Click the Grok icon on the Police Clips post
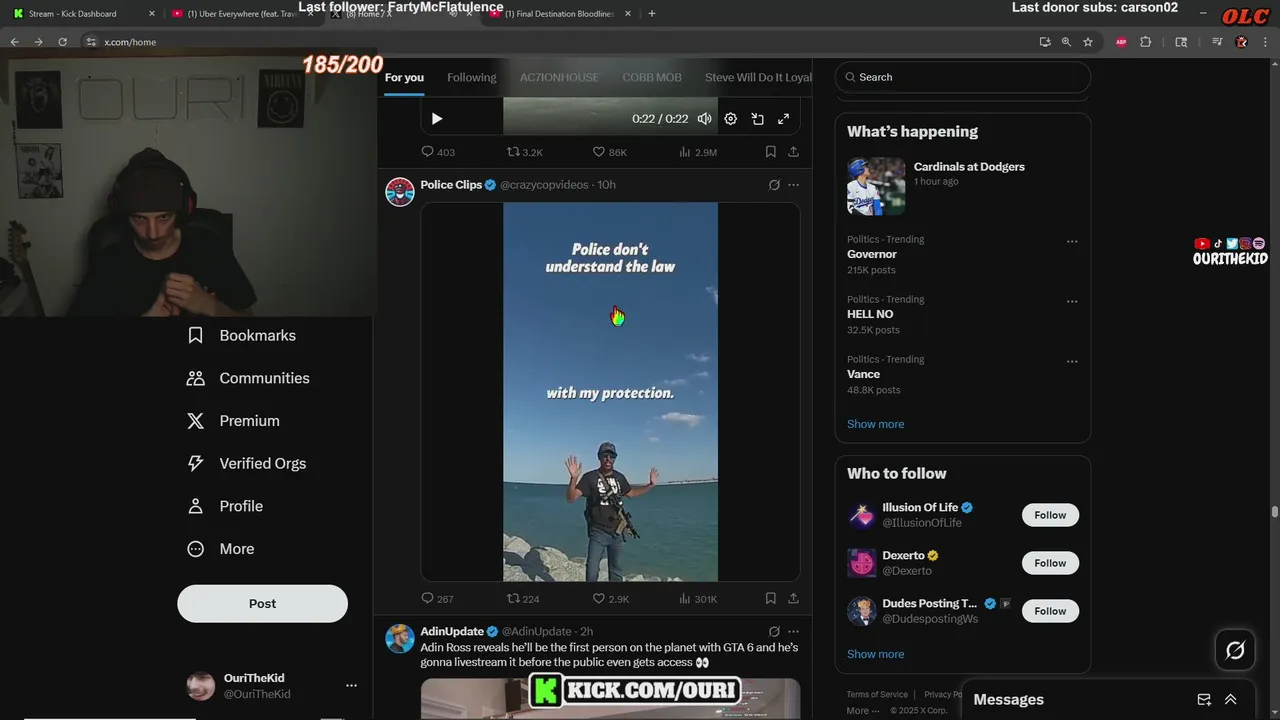1280x720 pixels. (x=774, y=185)
